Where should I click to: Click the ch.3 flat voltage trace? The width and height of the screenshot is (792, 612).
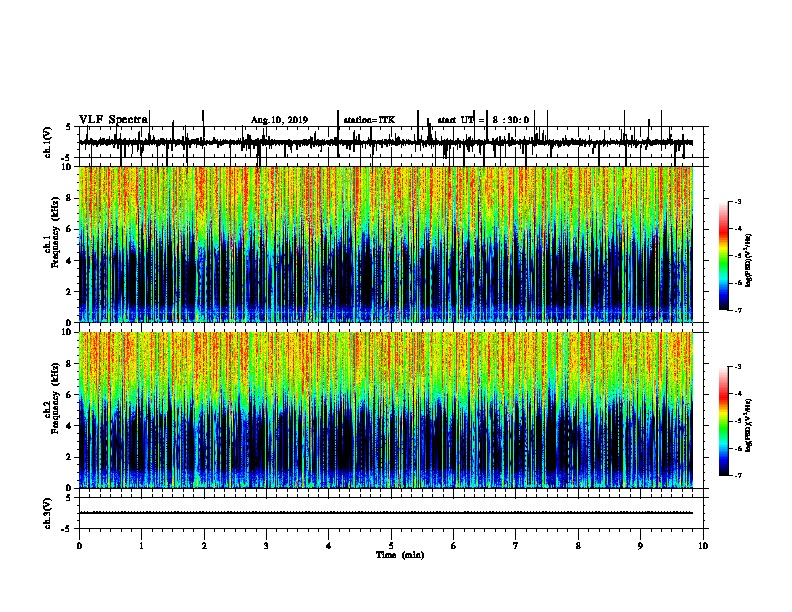pyautogui.click(x=386, y=513)
